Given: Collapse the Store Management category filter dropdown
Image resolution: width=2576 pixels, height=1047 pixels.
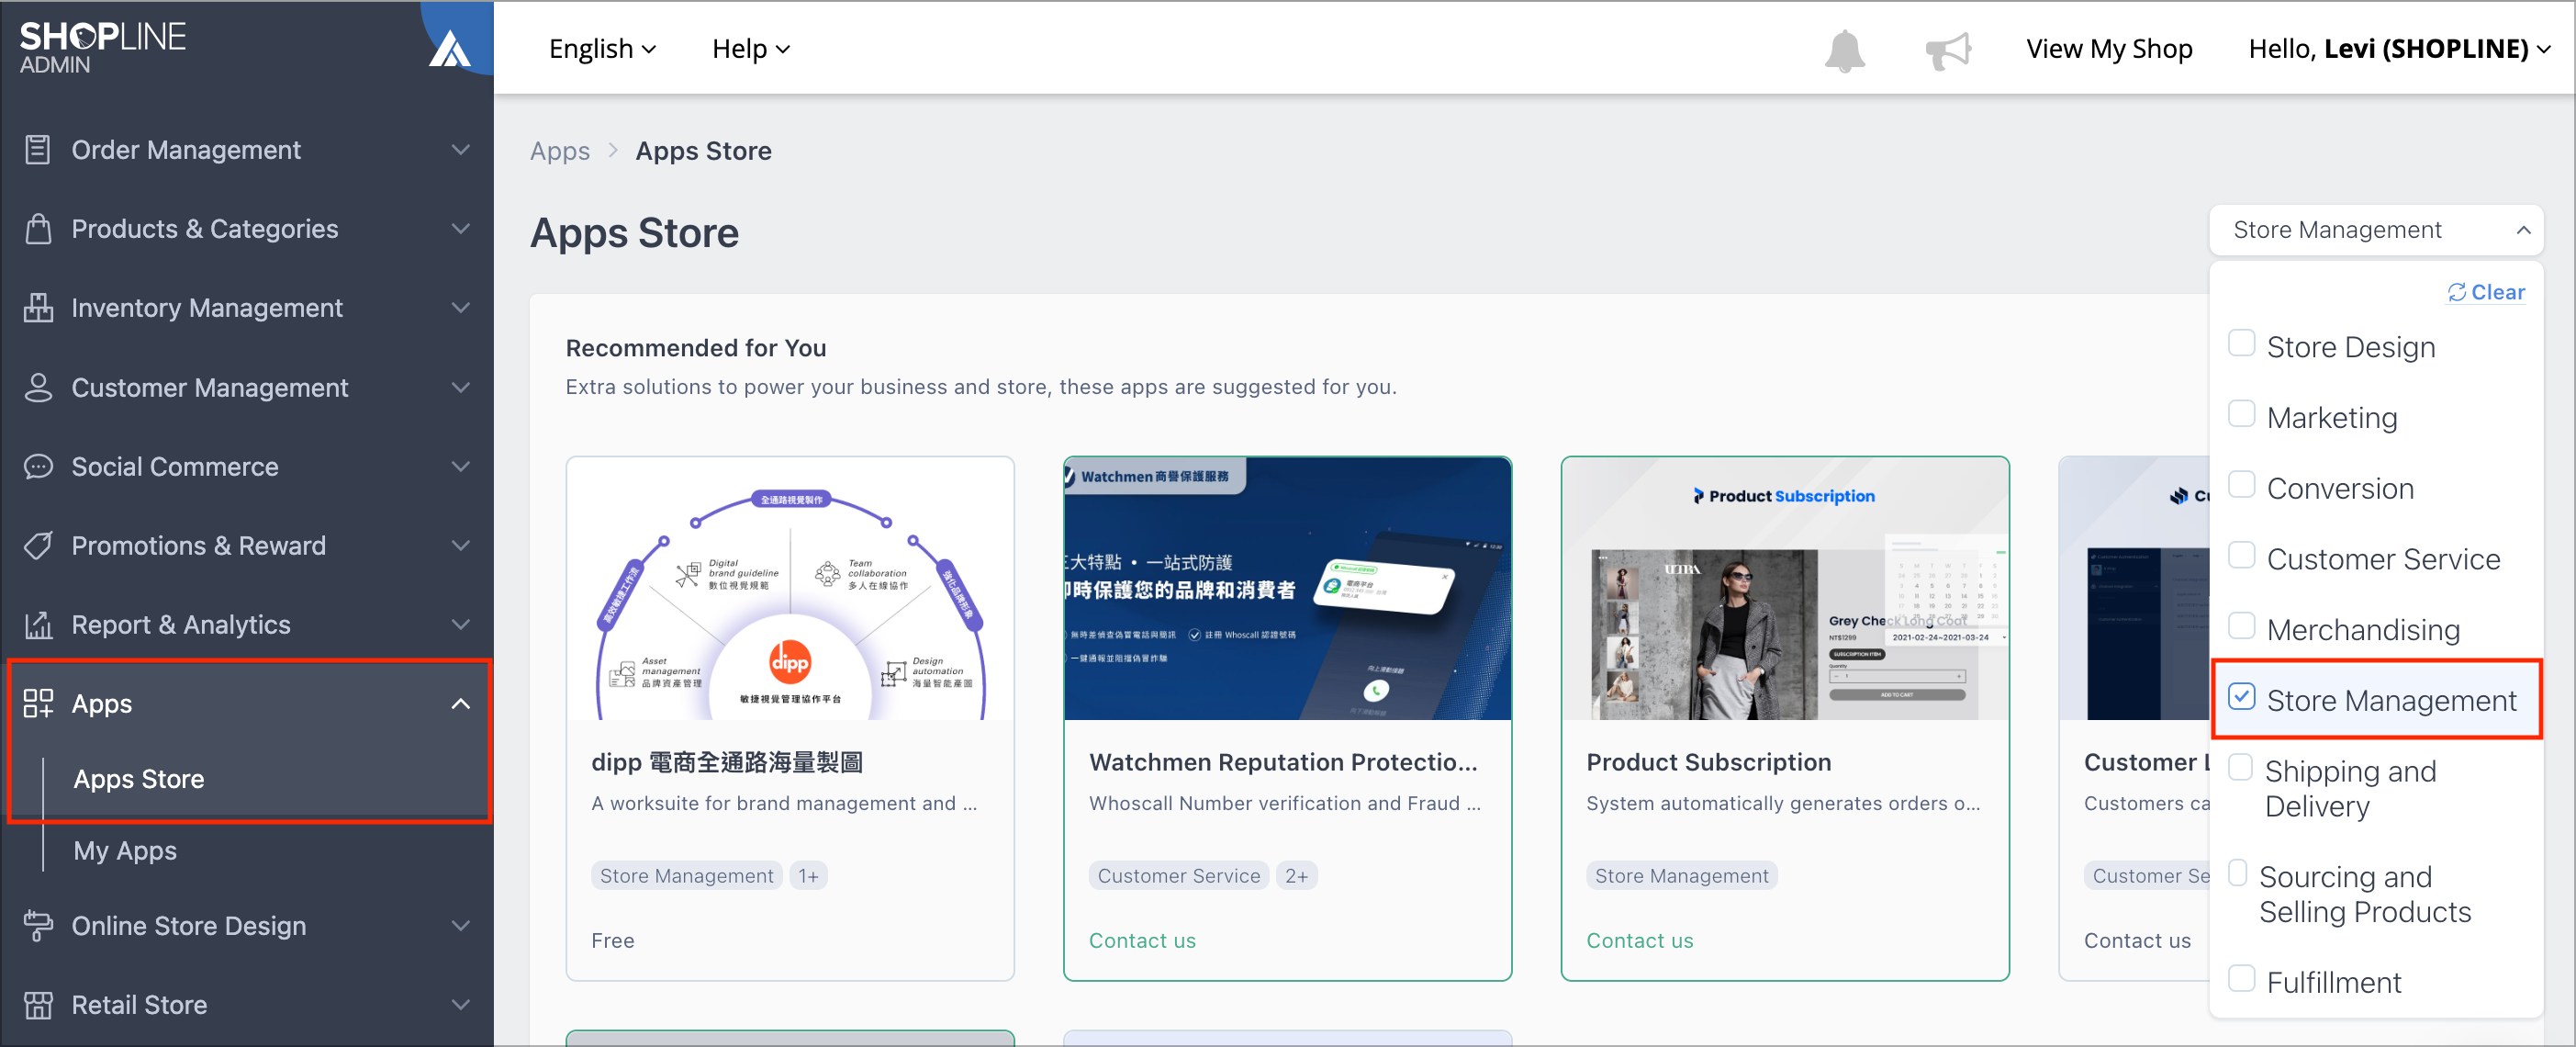Looking at the screenshot, I should click(2375, 230).
